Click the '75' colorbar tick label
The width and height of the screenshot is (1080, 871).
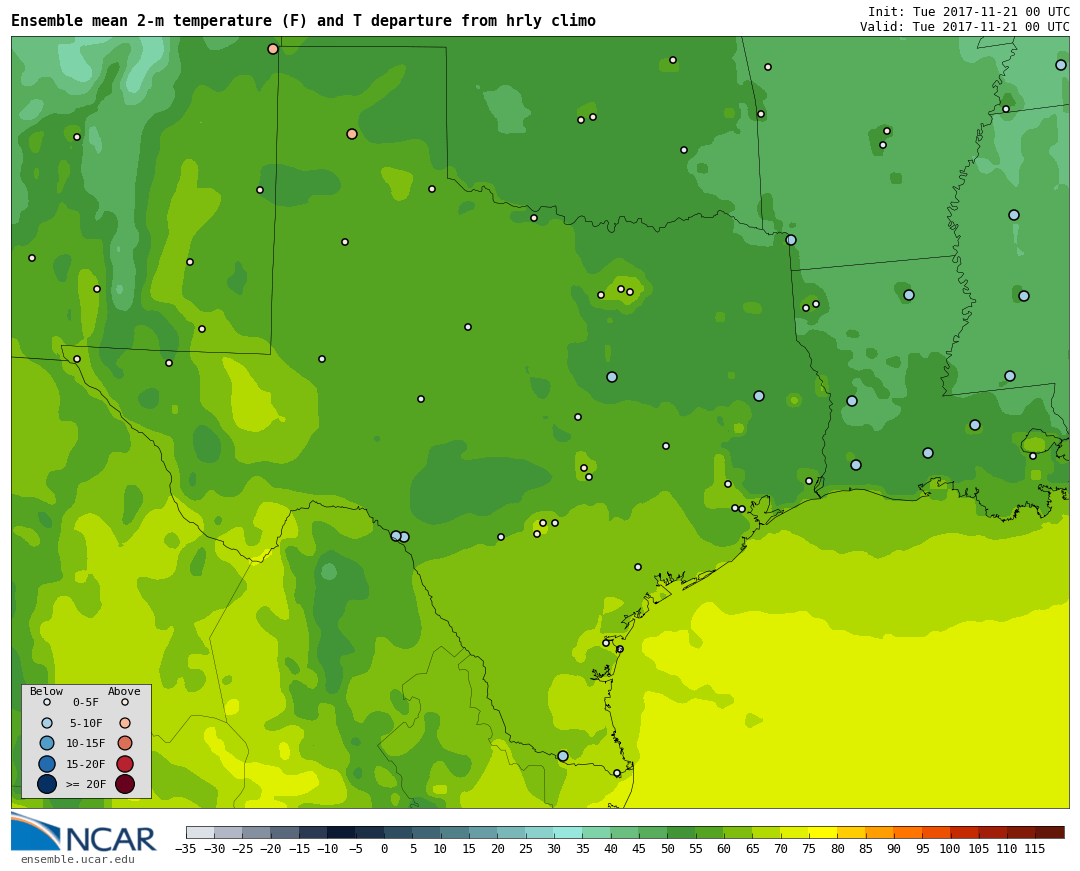809,849
